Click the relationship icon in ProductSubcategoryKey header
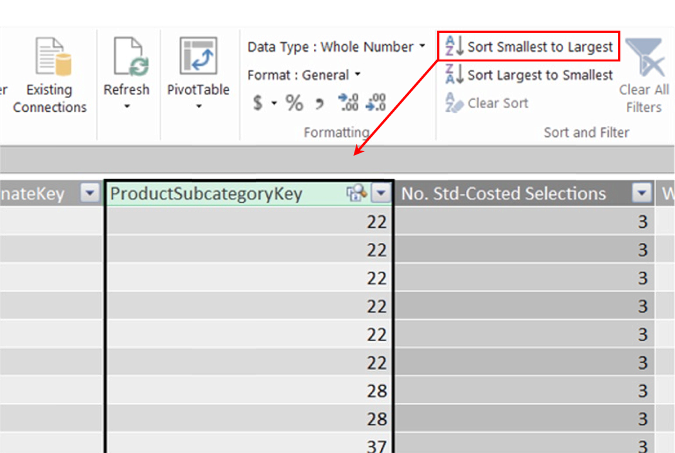 point(355,194)
